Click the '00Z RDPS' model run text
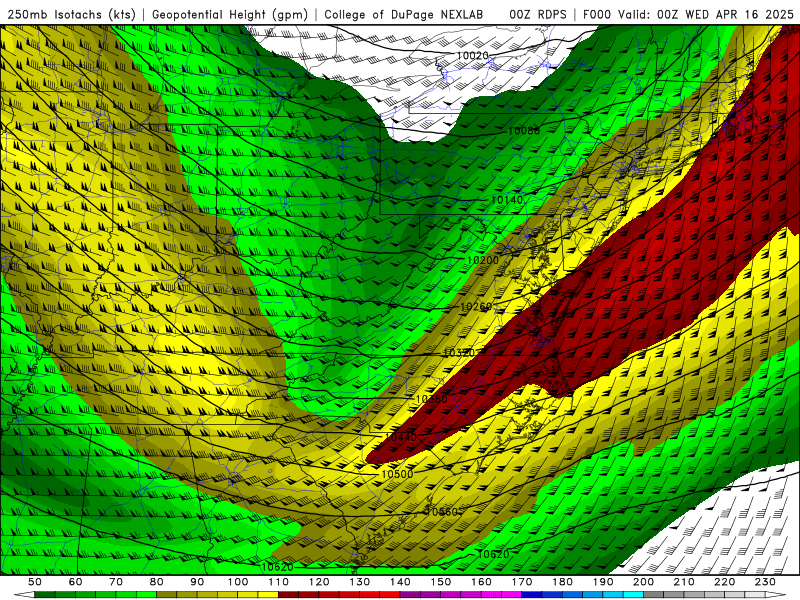 [x=537, y=14]
